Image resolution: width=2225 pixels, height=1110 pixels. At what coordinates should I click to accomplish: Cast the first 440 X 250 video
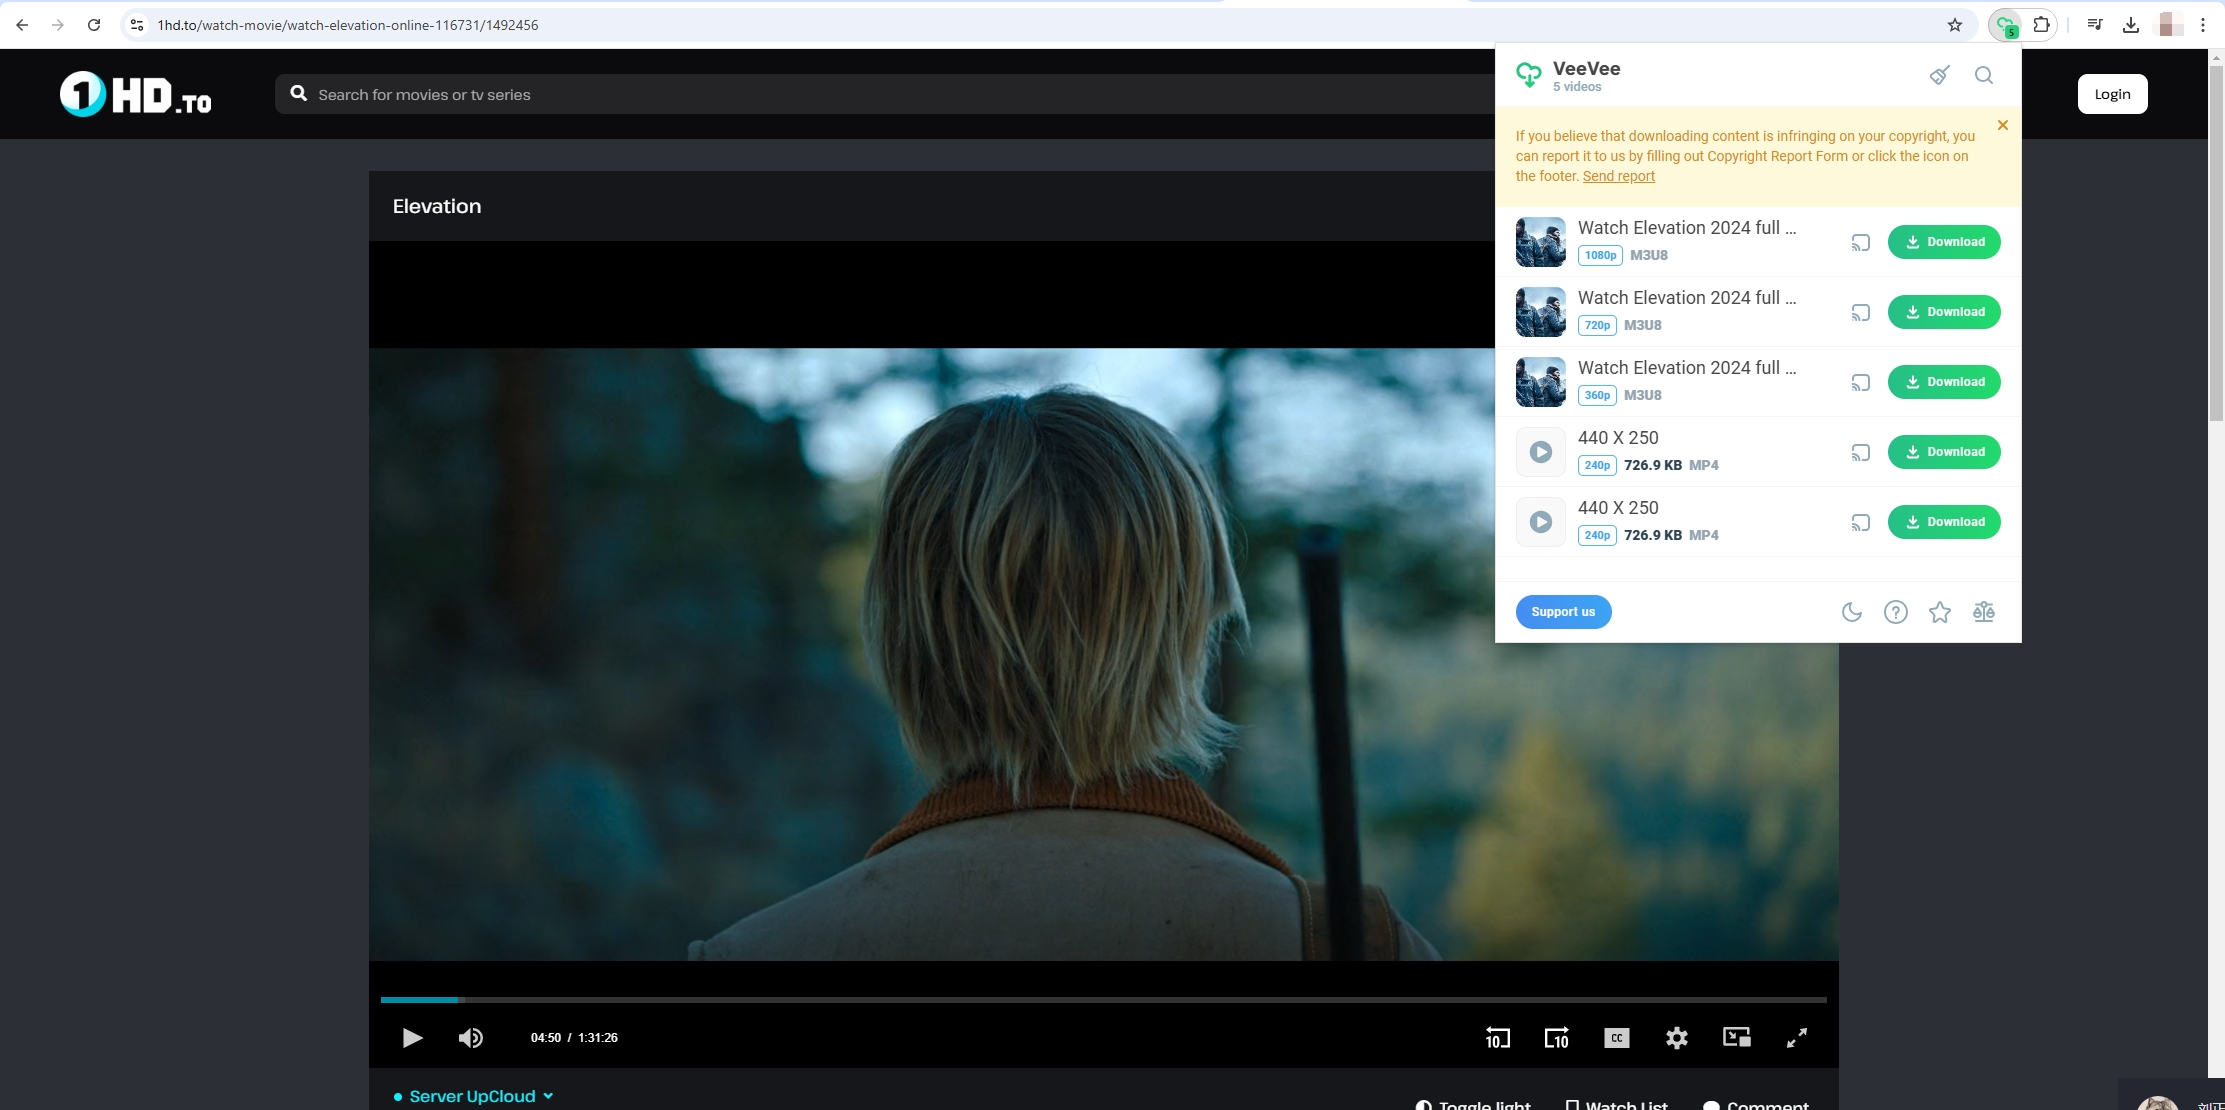point(1860,452)
